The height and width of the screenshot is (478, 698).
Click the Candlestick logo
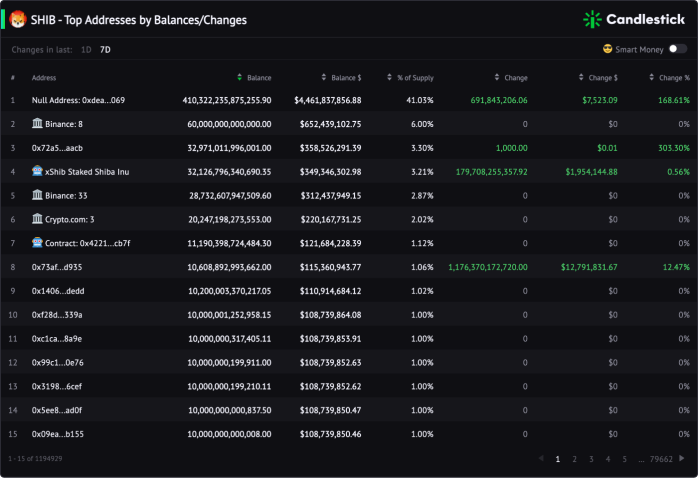[x=634, y=19]
